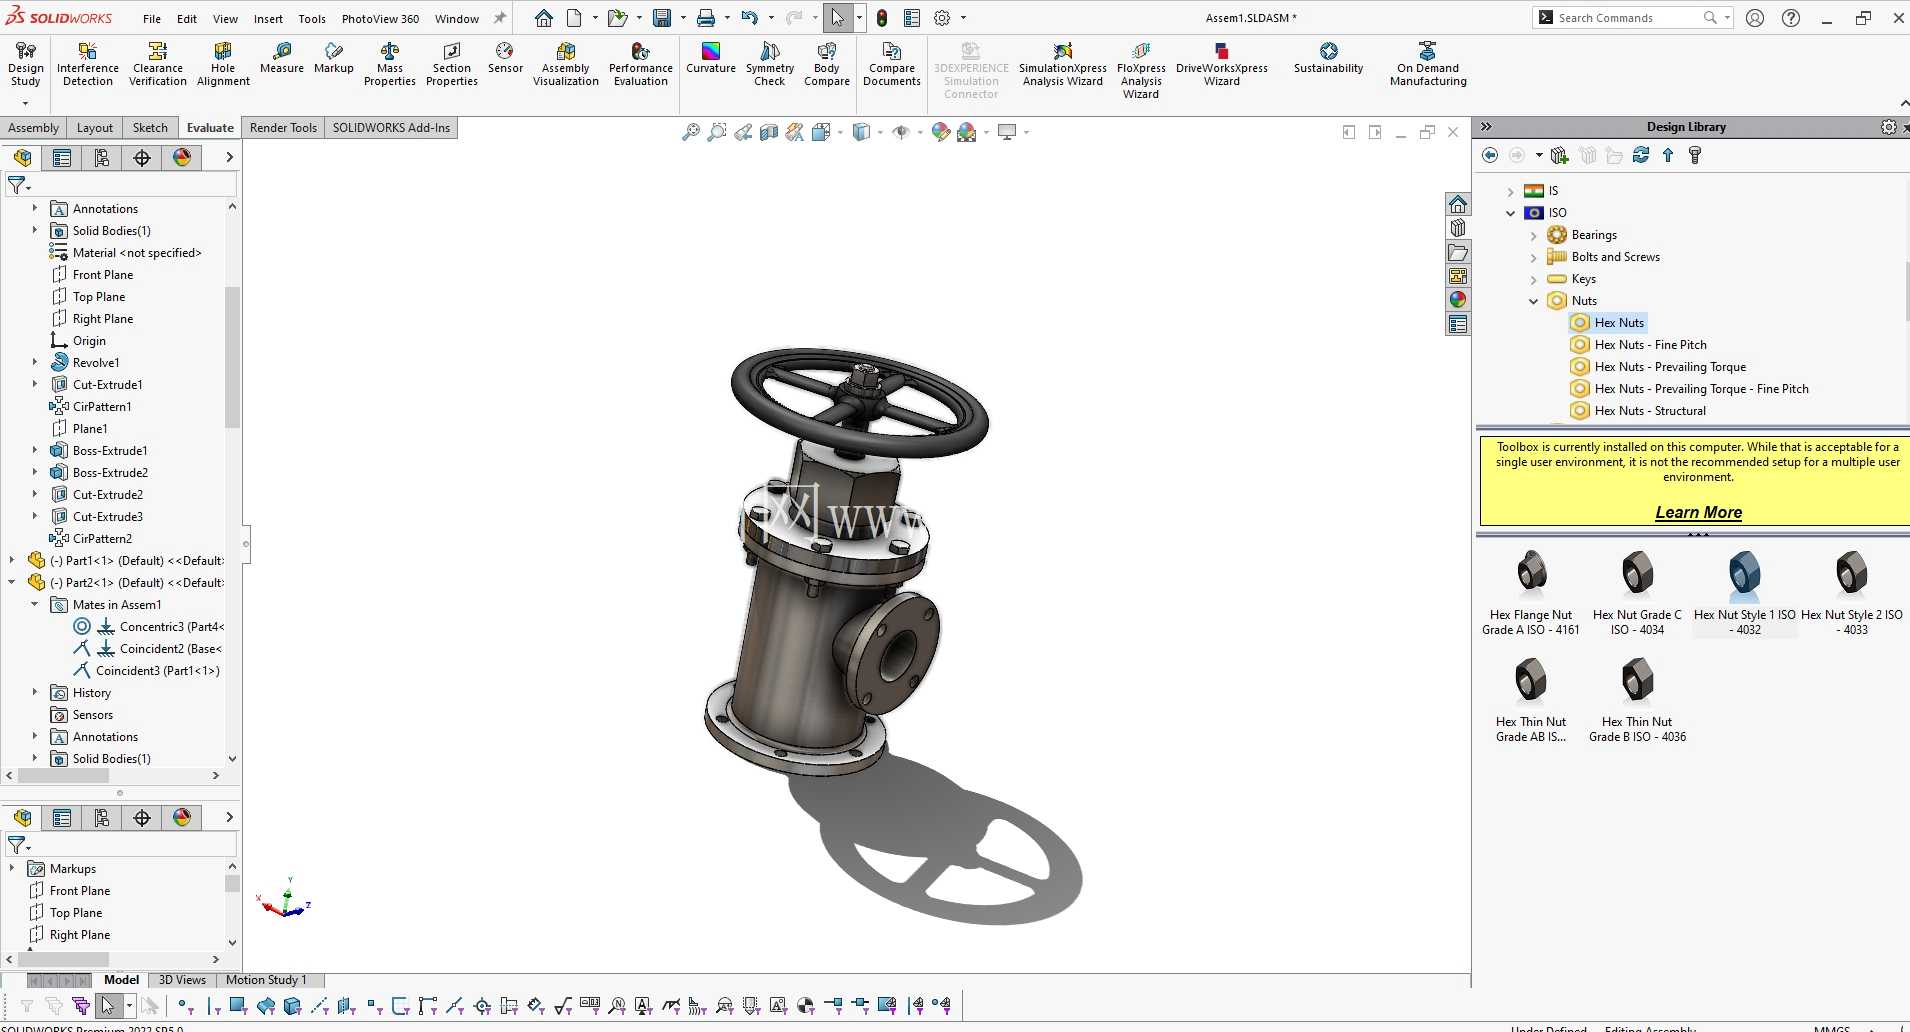This screenshot has width=1910, height=1032.
Task: Click the Search Commands field
Action: (1630, 18)
